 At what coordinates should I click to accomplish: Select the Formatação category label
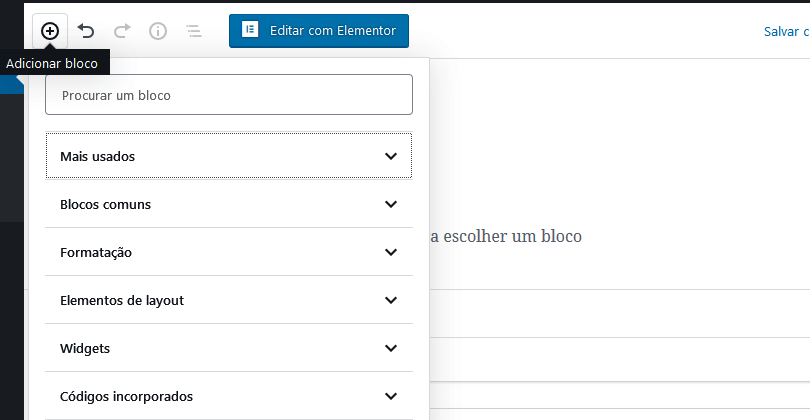(96, 253)
